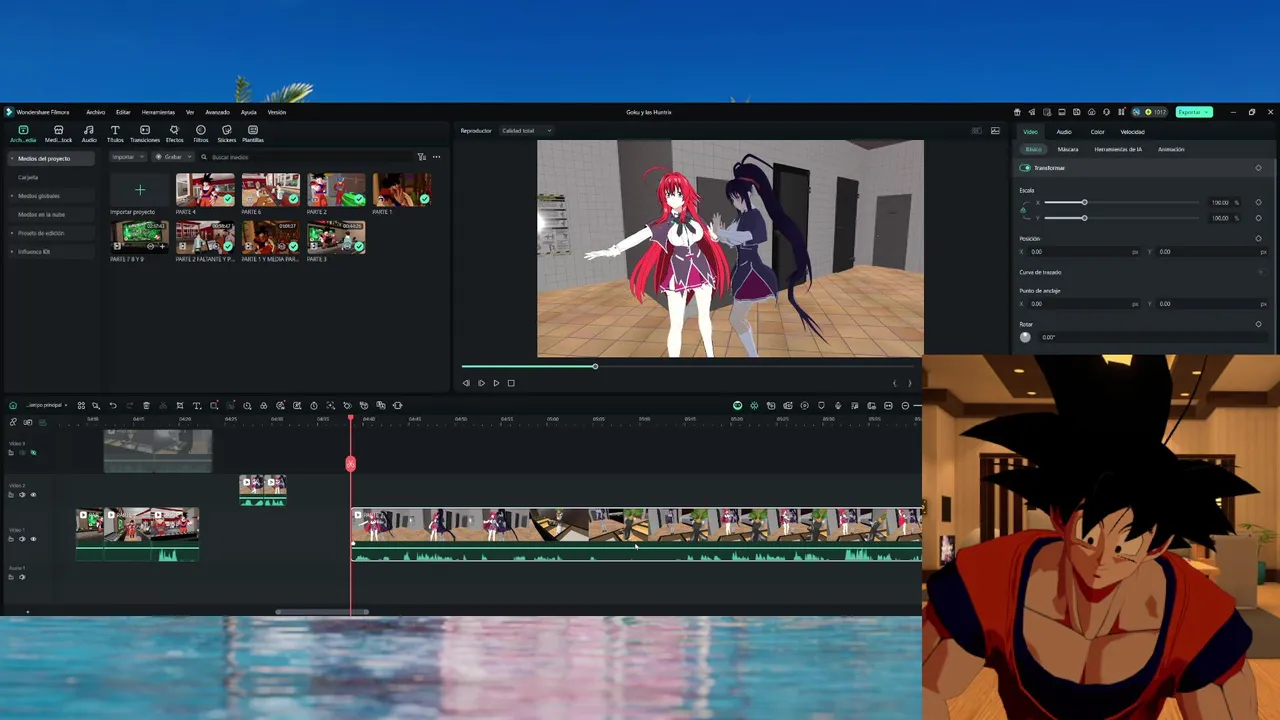1280x720 pixels.
Task: Open the media panel more options menu
Action: point(436,157)
